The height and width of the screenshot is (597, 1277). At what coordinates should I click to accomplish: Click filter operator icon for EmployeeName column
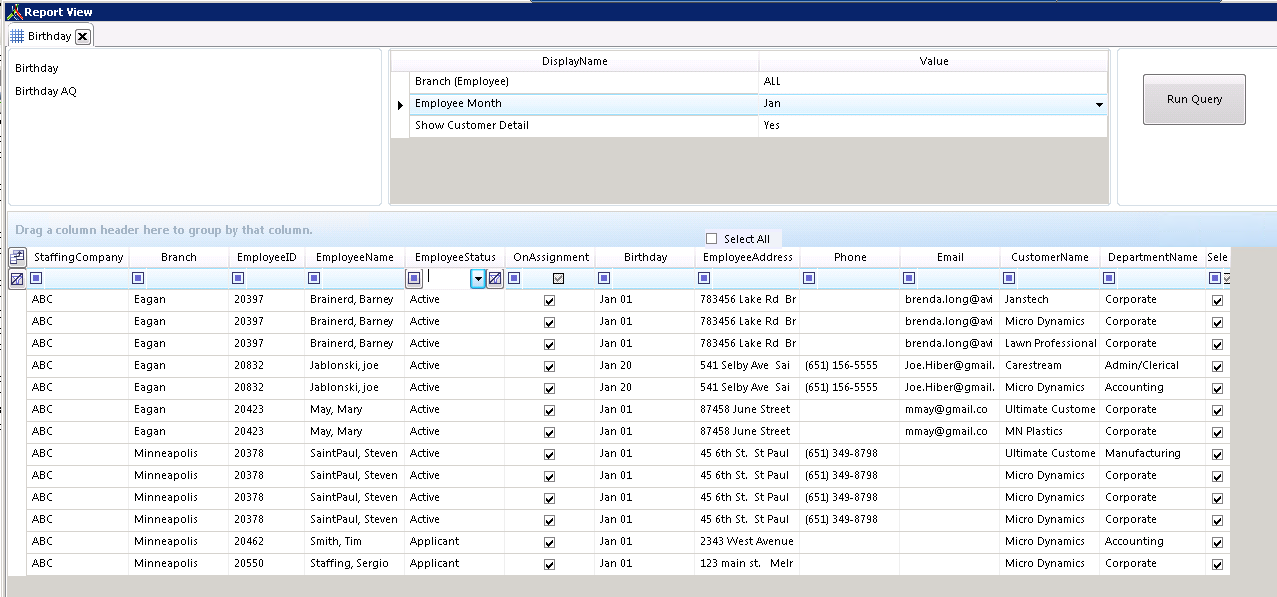coord(314,279)
